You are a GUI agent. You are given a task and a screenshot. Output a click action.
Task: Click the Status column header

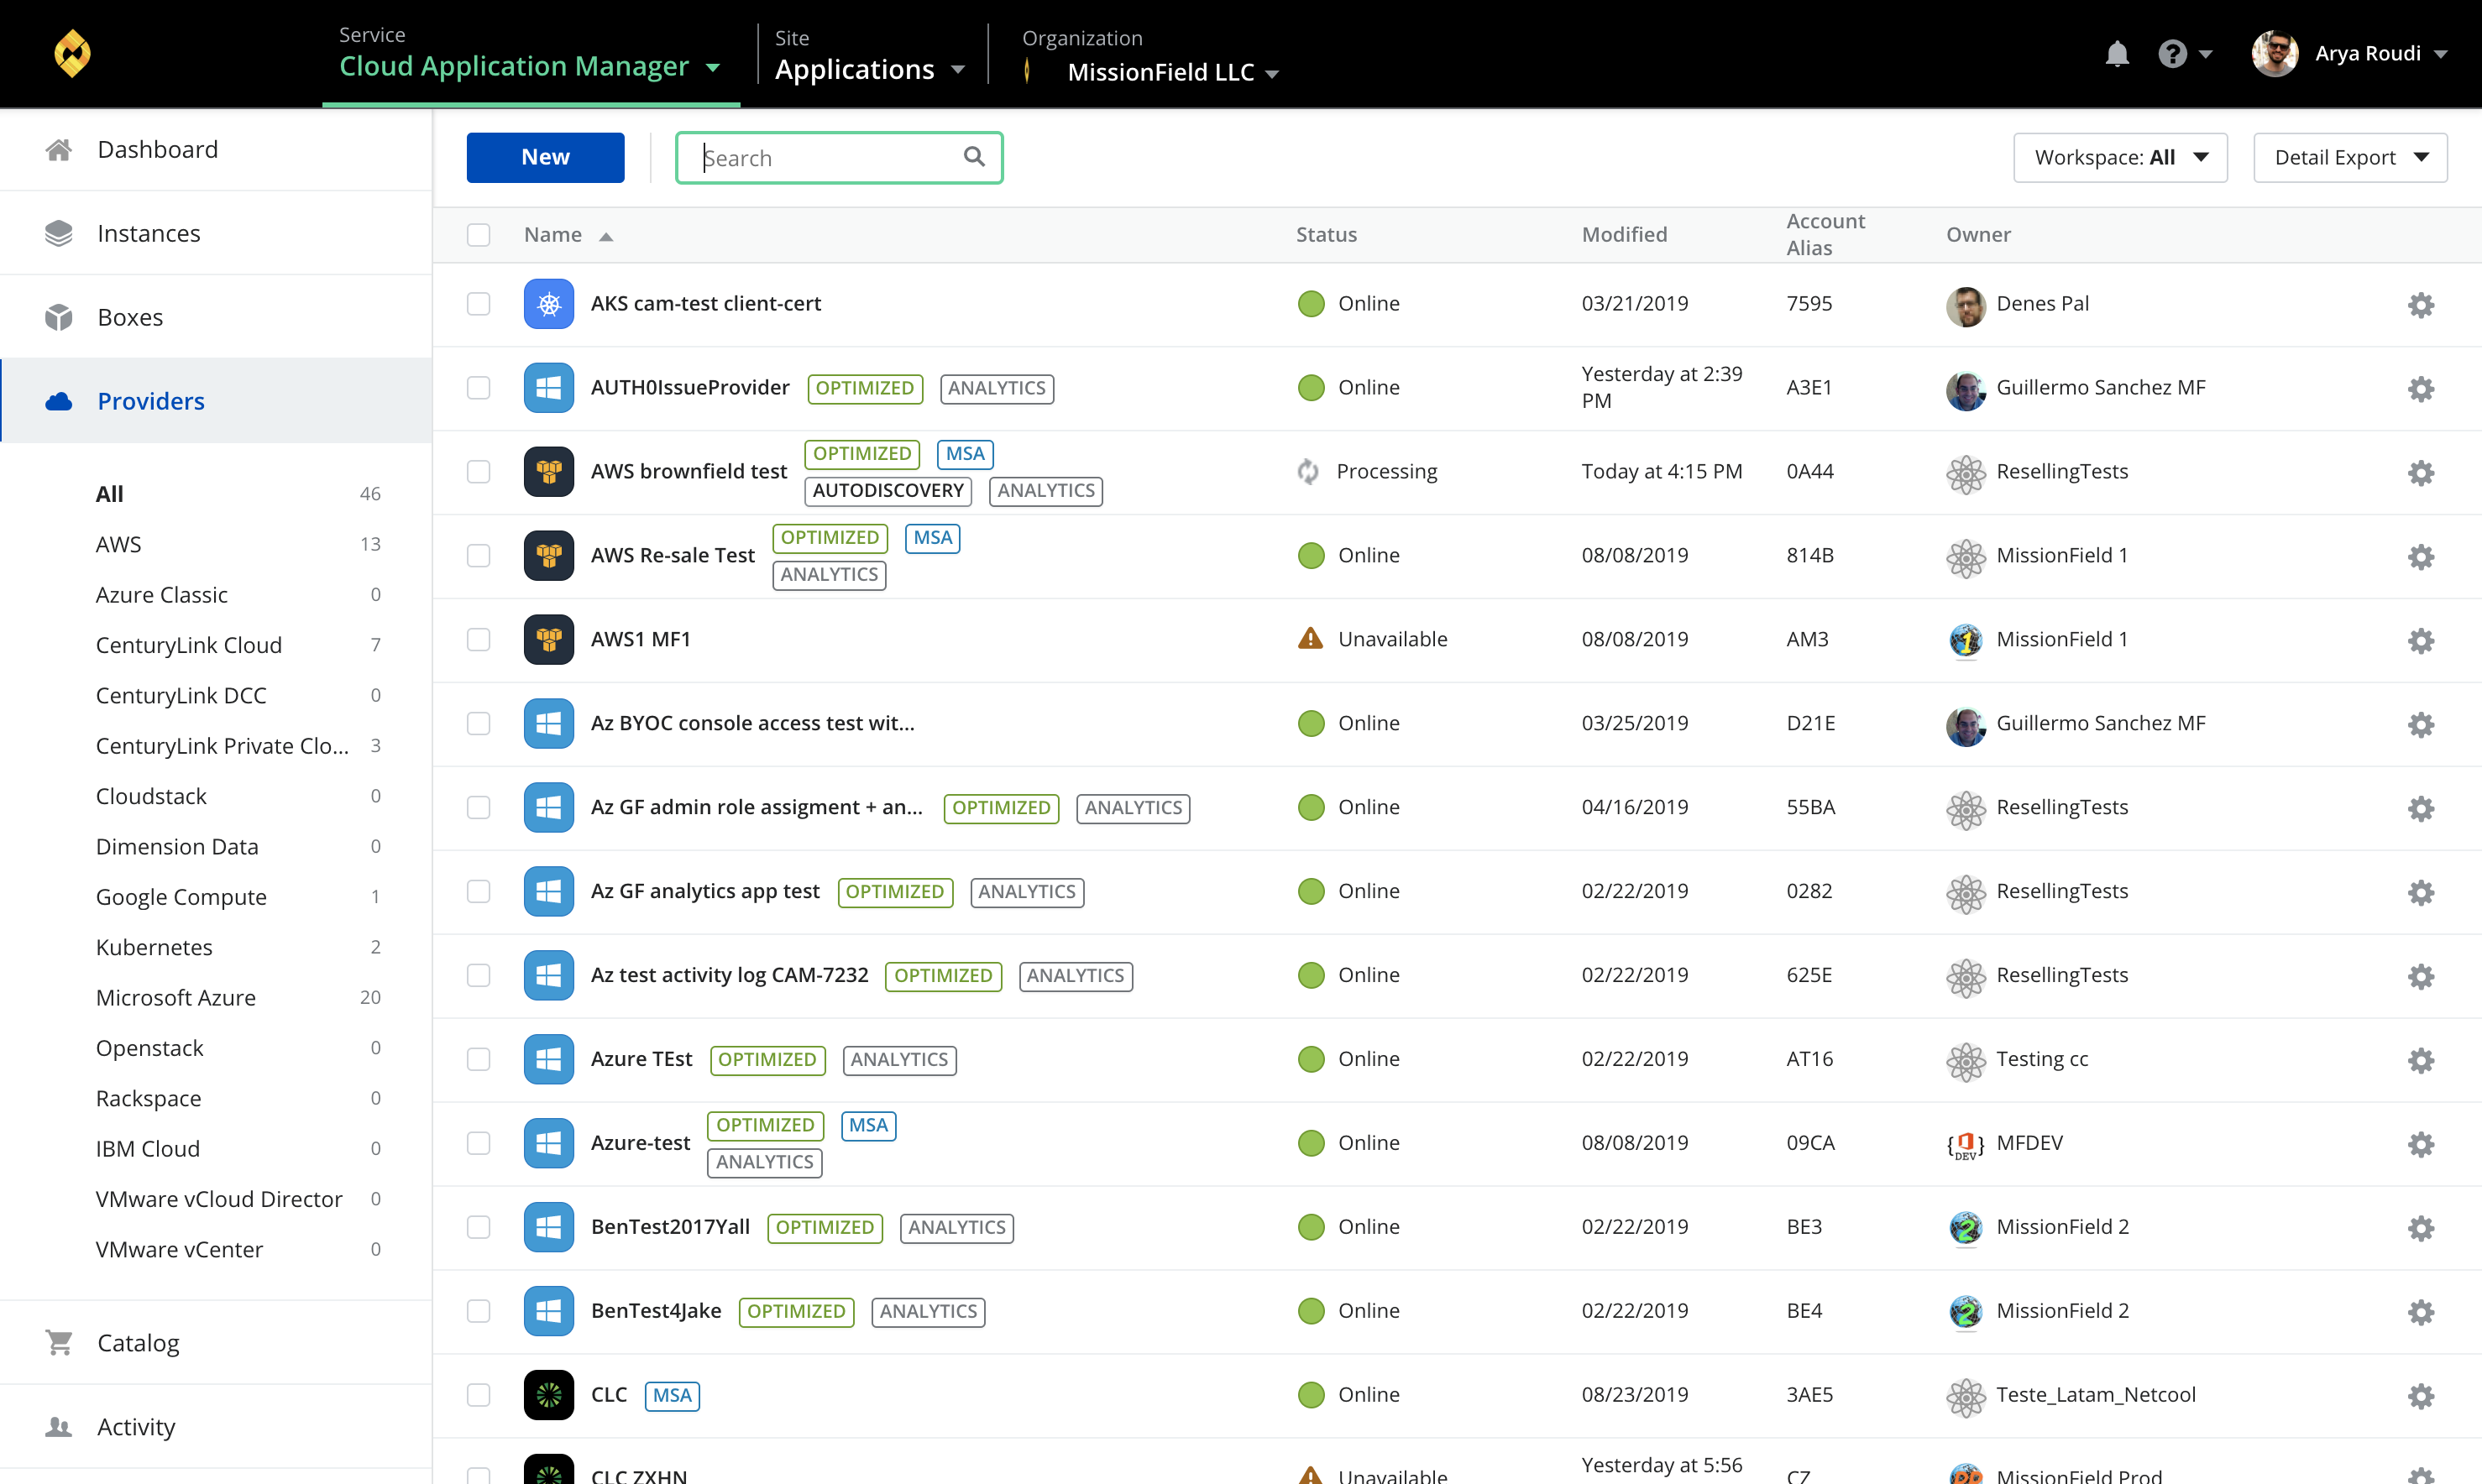[x=1326, y=235]
